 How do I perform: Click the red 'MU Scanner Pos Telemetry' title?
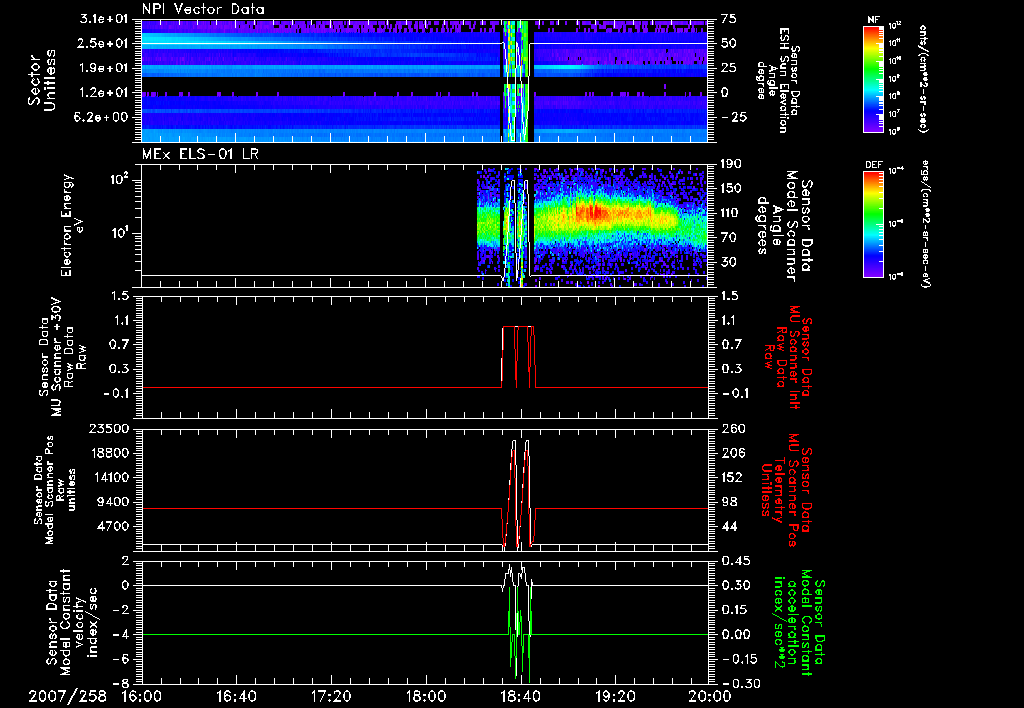(784, 490)
